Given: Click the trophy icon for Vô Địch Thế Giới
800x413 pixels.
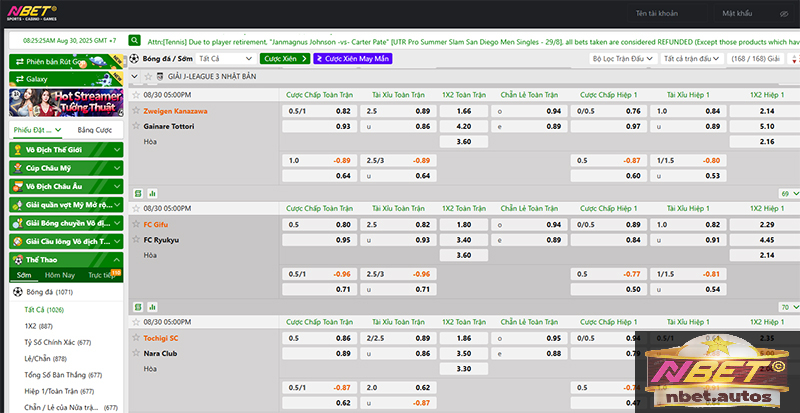Looking at the screenshot, I should coord(17,149).
